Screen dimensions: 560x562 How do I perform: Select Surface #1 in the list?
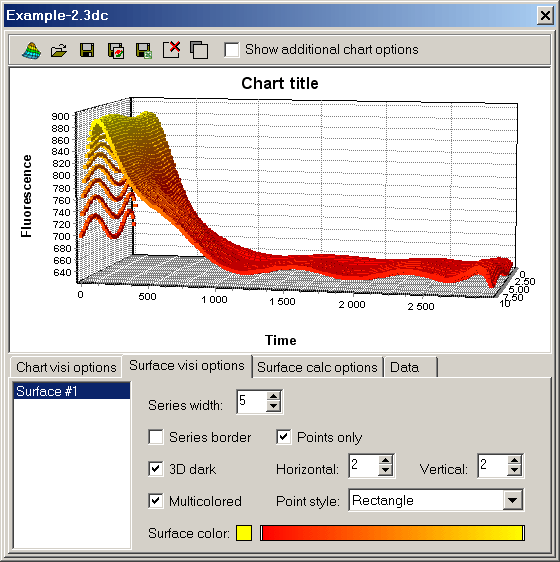(x=72, y=391)
